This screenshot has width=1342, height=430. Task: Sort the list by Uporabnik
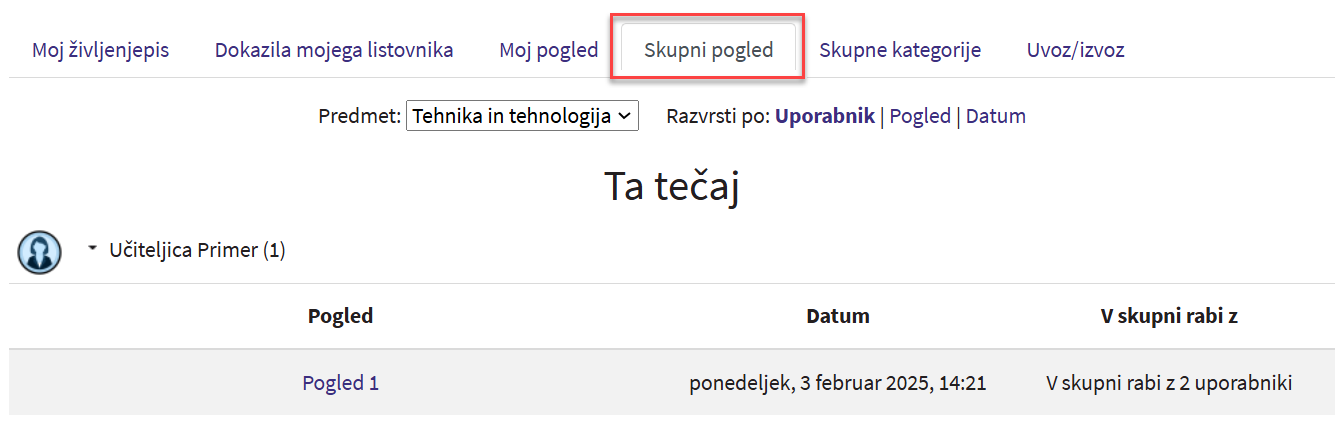(x=824, y=116)
